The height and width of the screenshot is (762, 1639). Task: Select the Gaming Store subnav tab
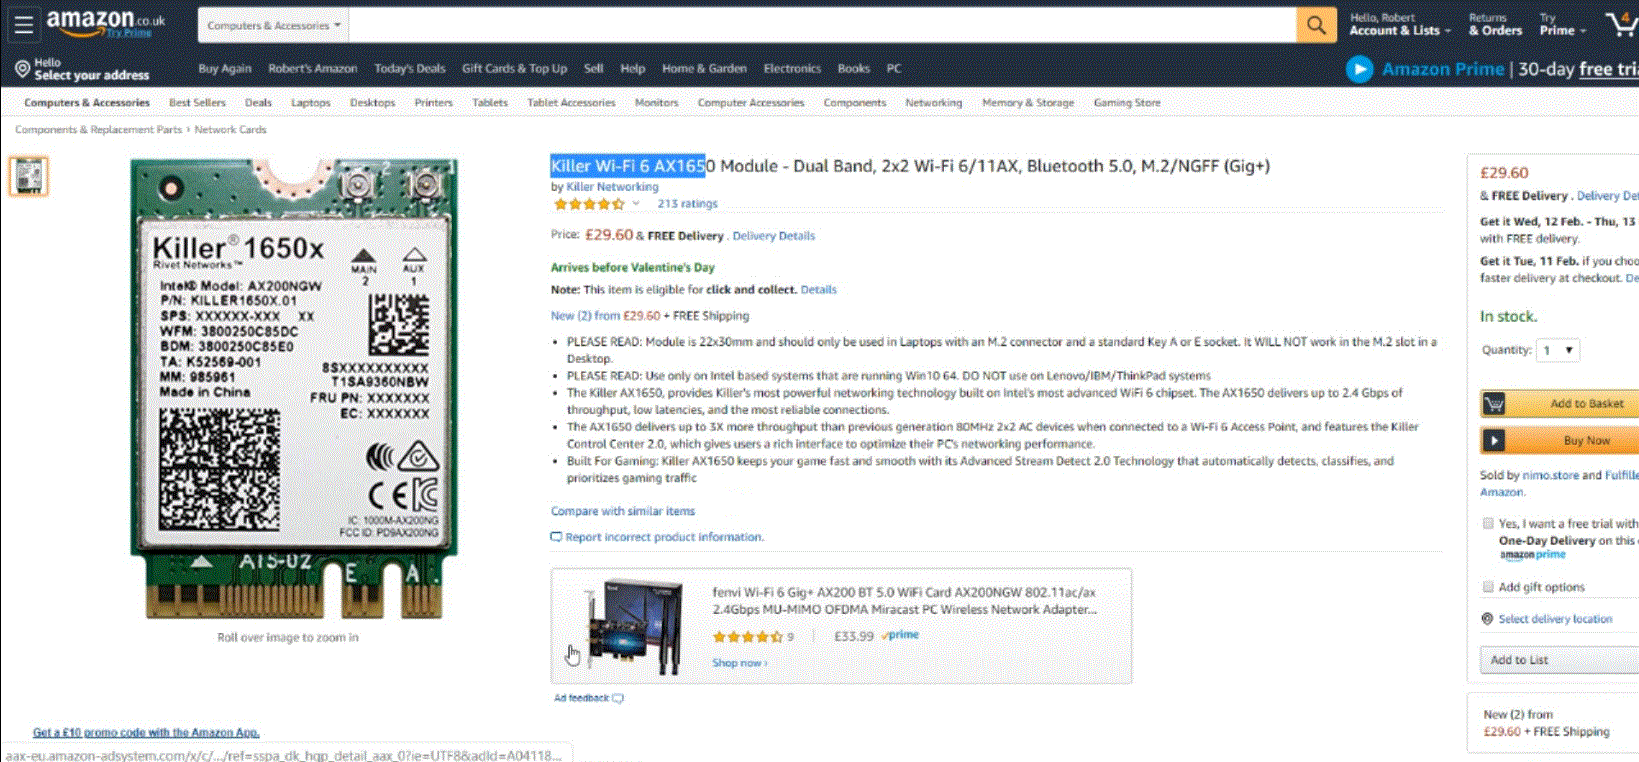1127,103
